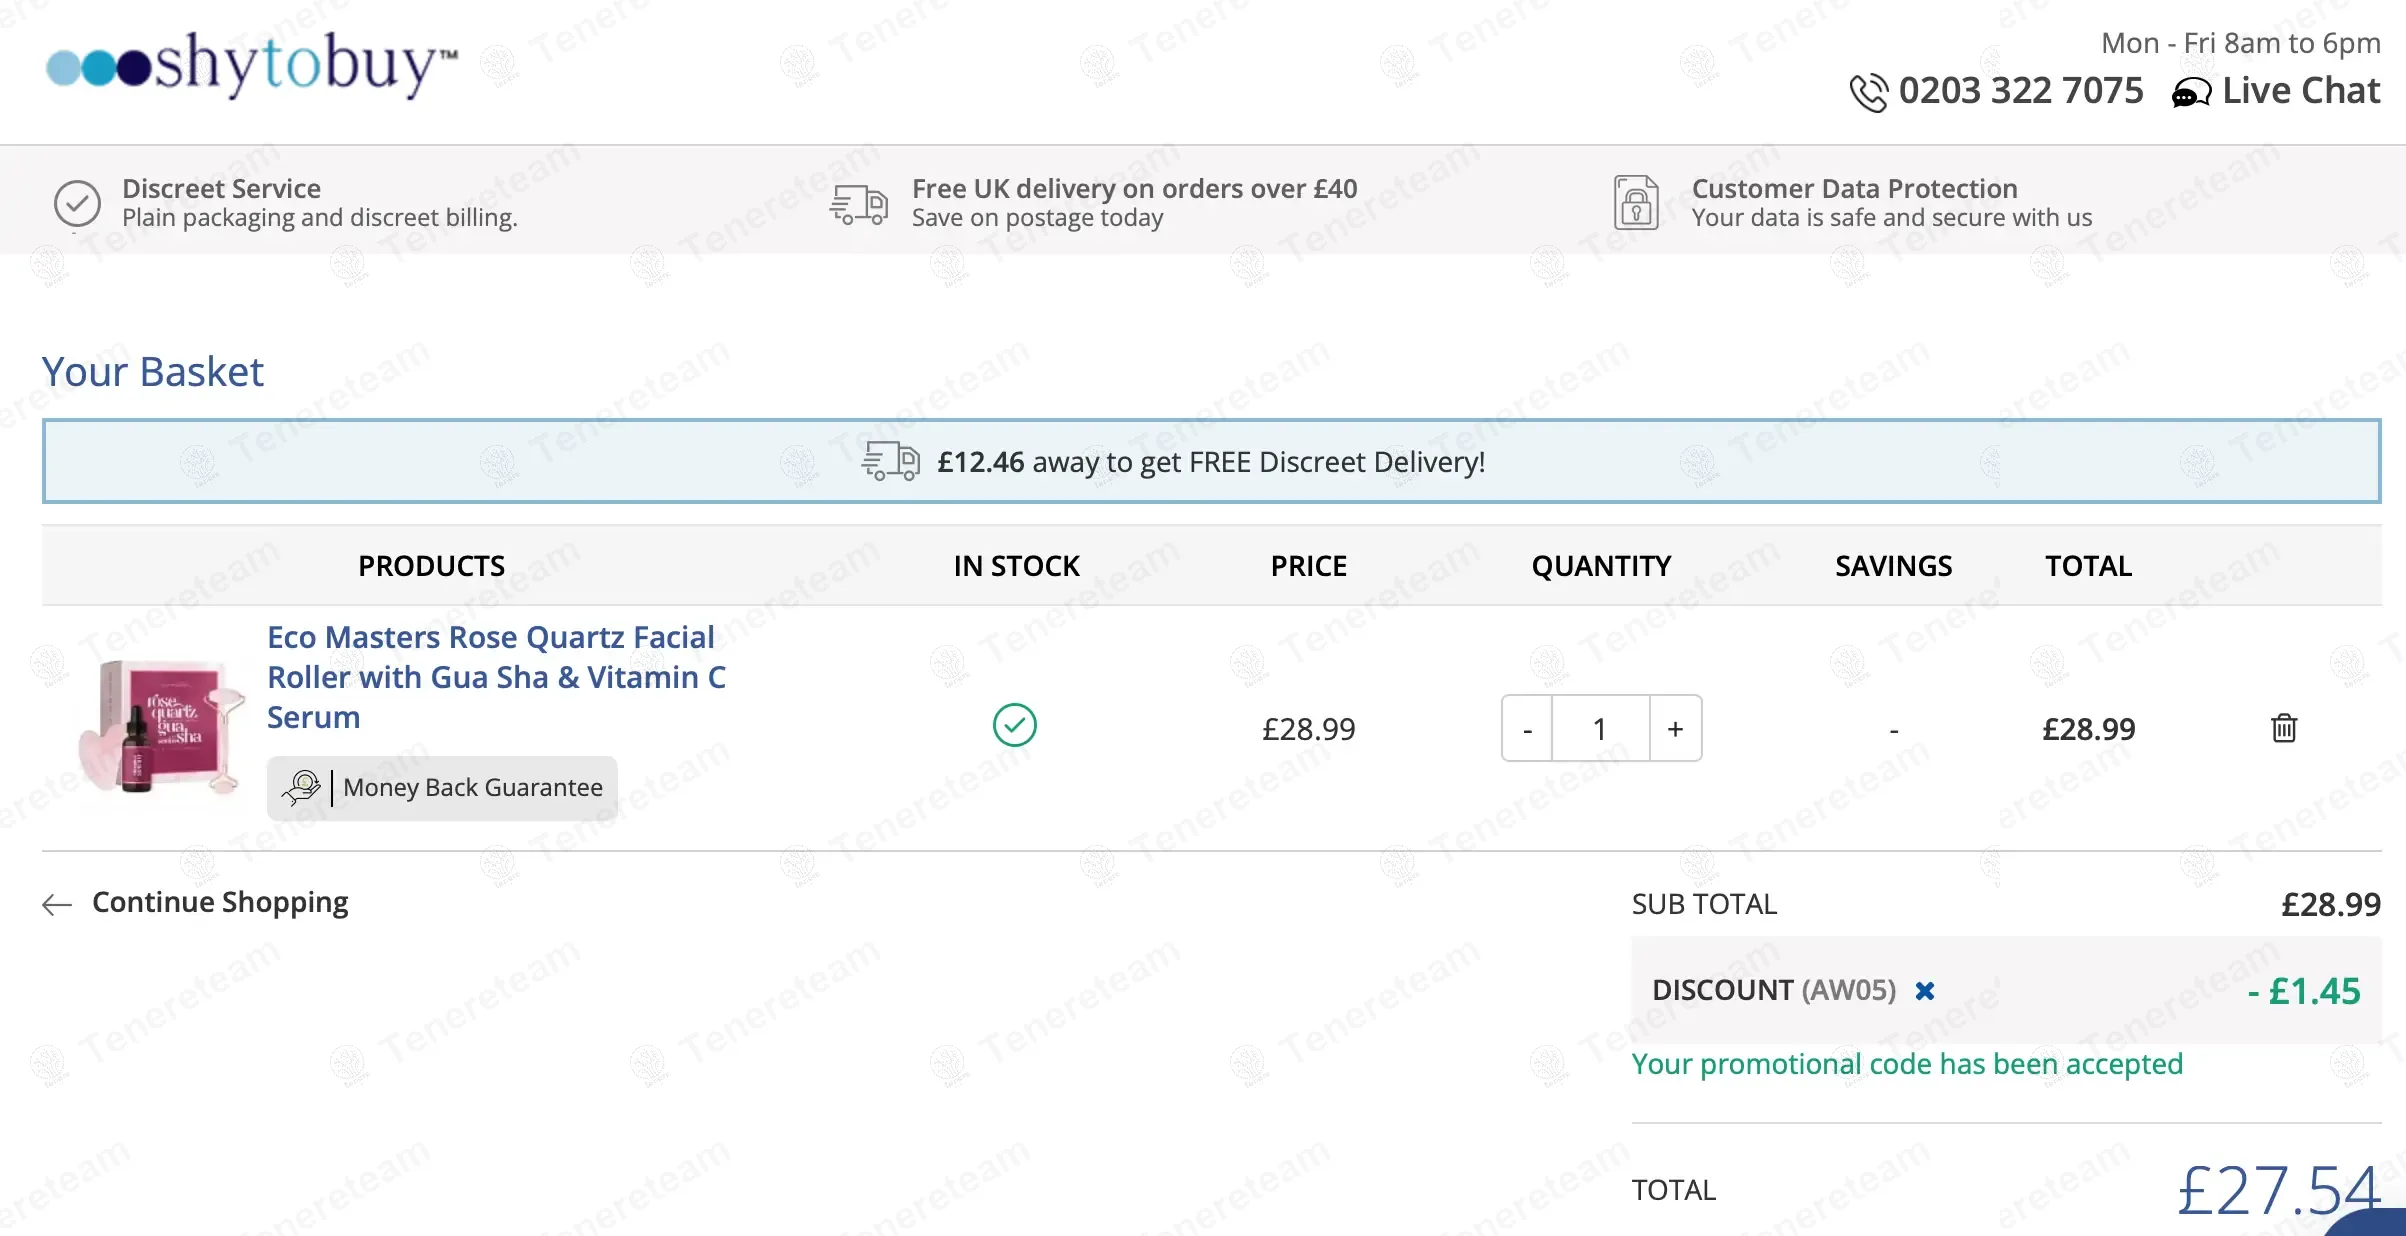This screenshot has width=2406, height=1236.
Task: Click Your data is safe and secure text
Action: (1892, 218)
